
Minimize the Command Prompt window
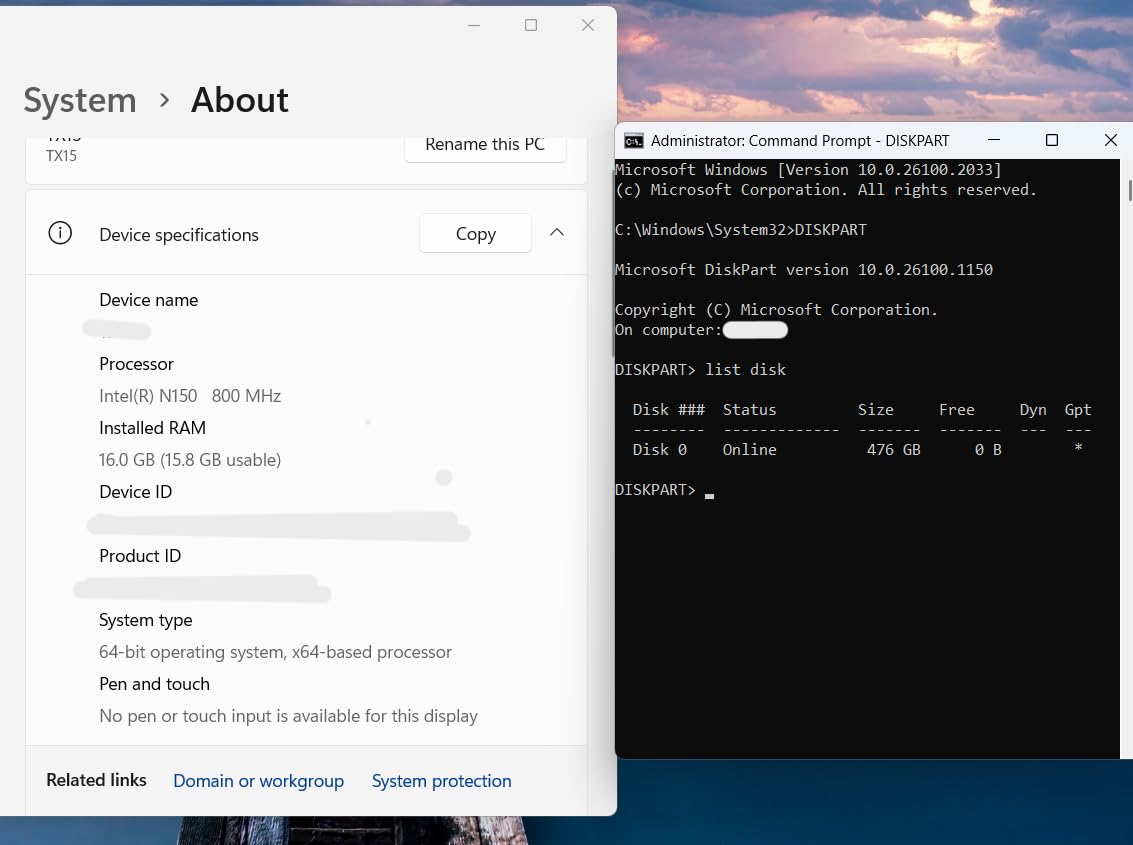click(994, 140)
